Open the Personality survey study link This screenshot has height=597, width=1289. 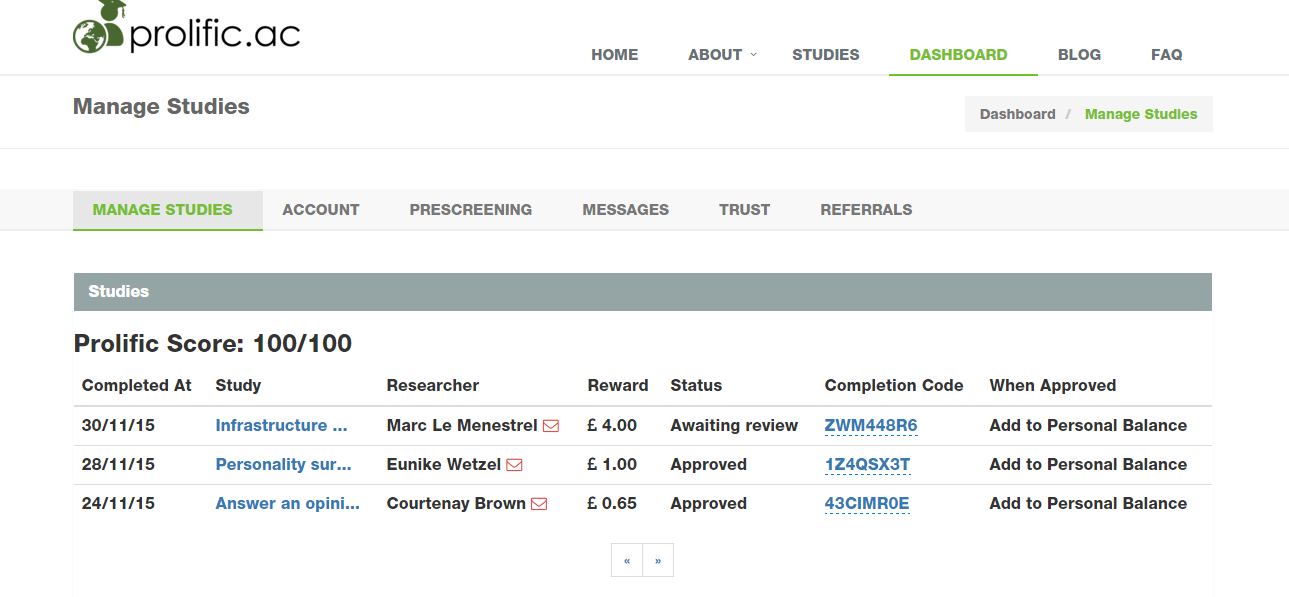click(283, 465)
